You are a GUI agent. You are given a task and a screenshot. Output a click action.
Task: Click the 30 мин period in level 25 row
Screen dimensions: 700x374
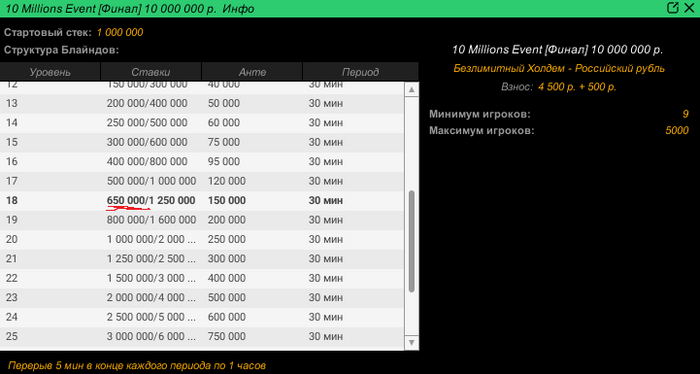[326, 337]
